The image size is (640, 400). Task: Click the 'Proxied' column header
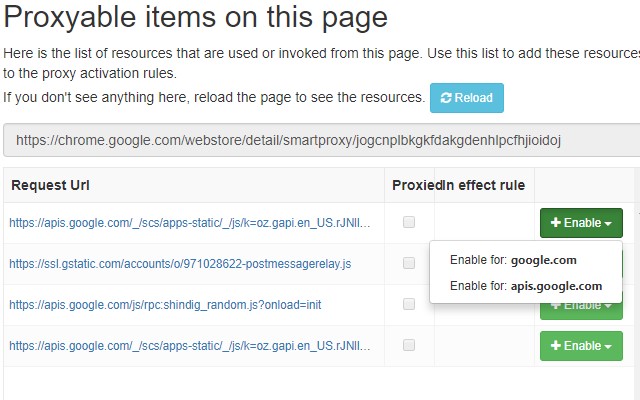(x=413, y=185)
